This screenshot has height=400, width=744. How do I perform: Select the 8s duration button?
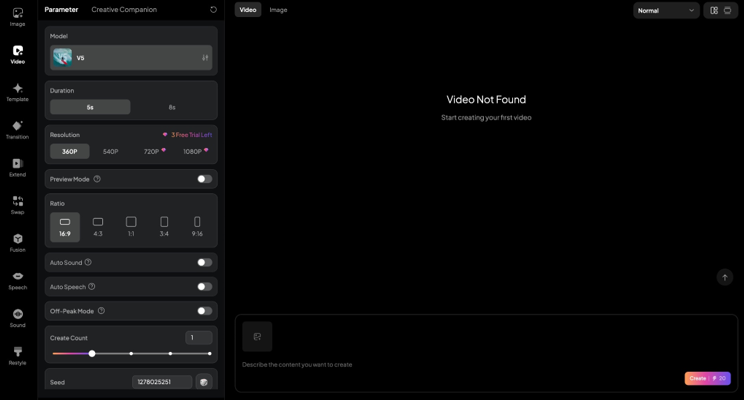172,107
